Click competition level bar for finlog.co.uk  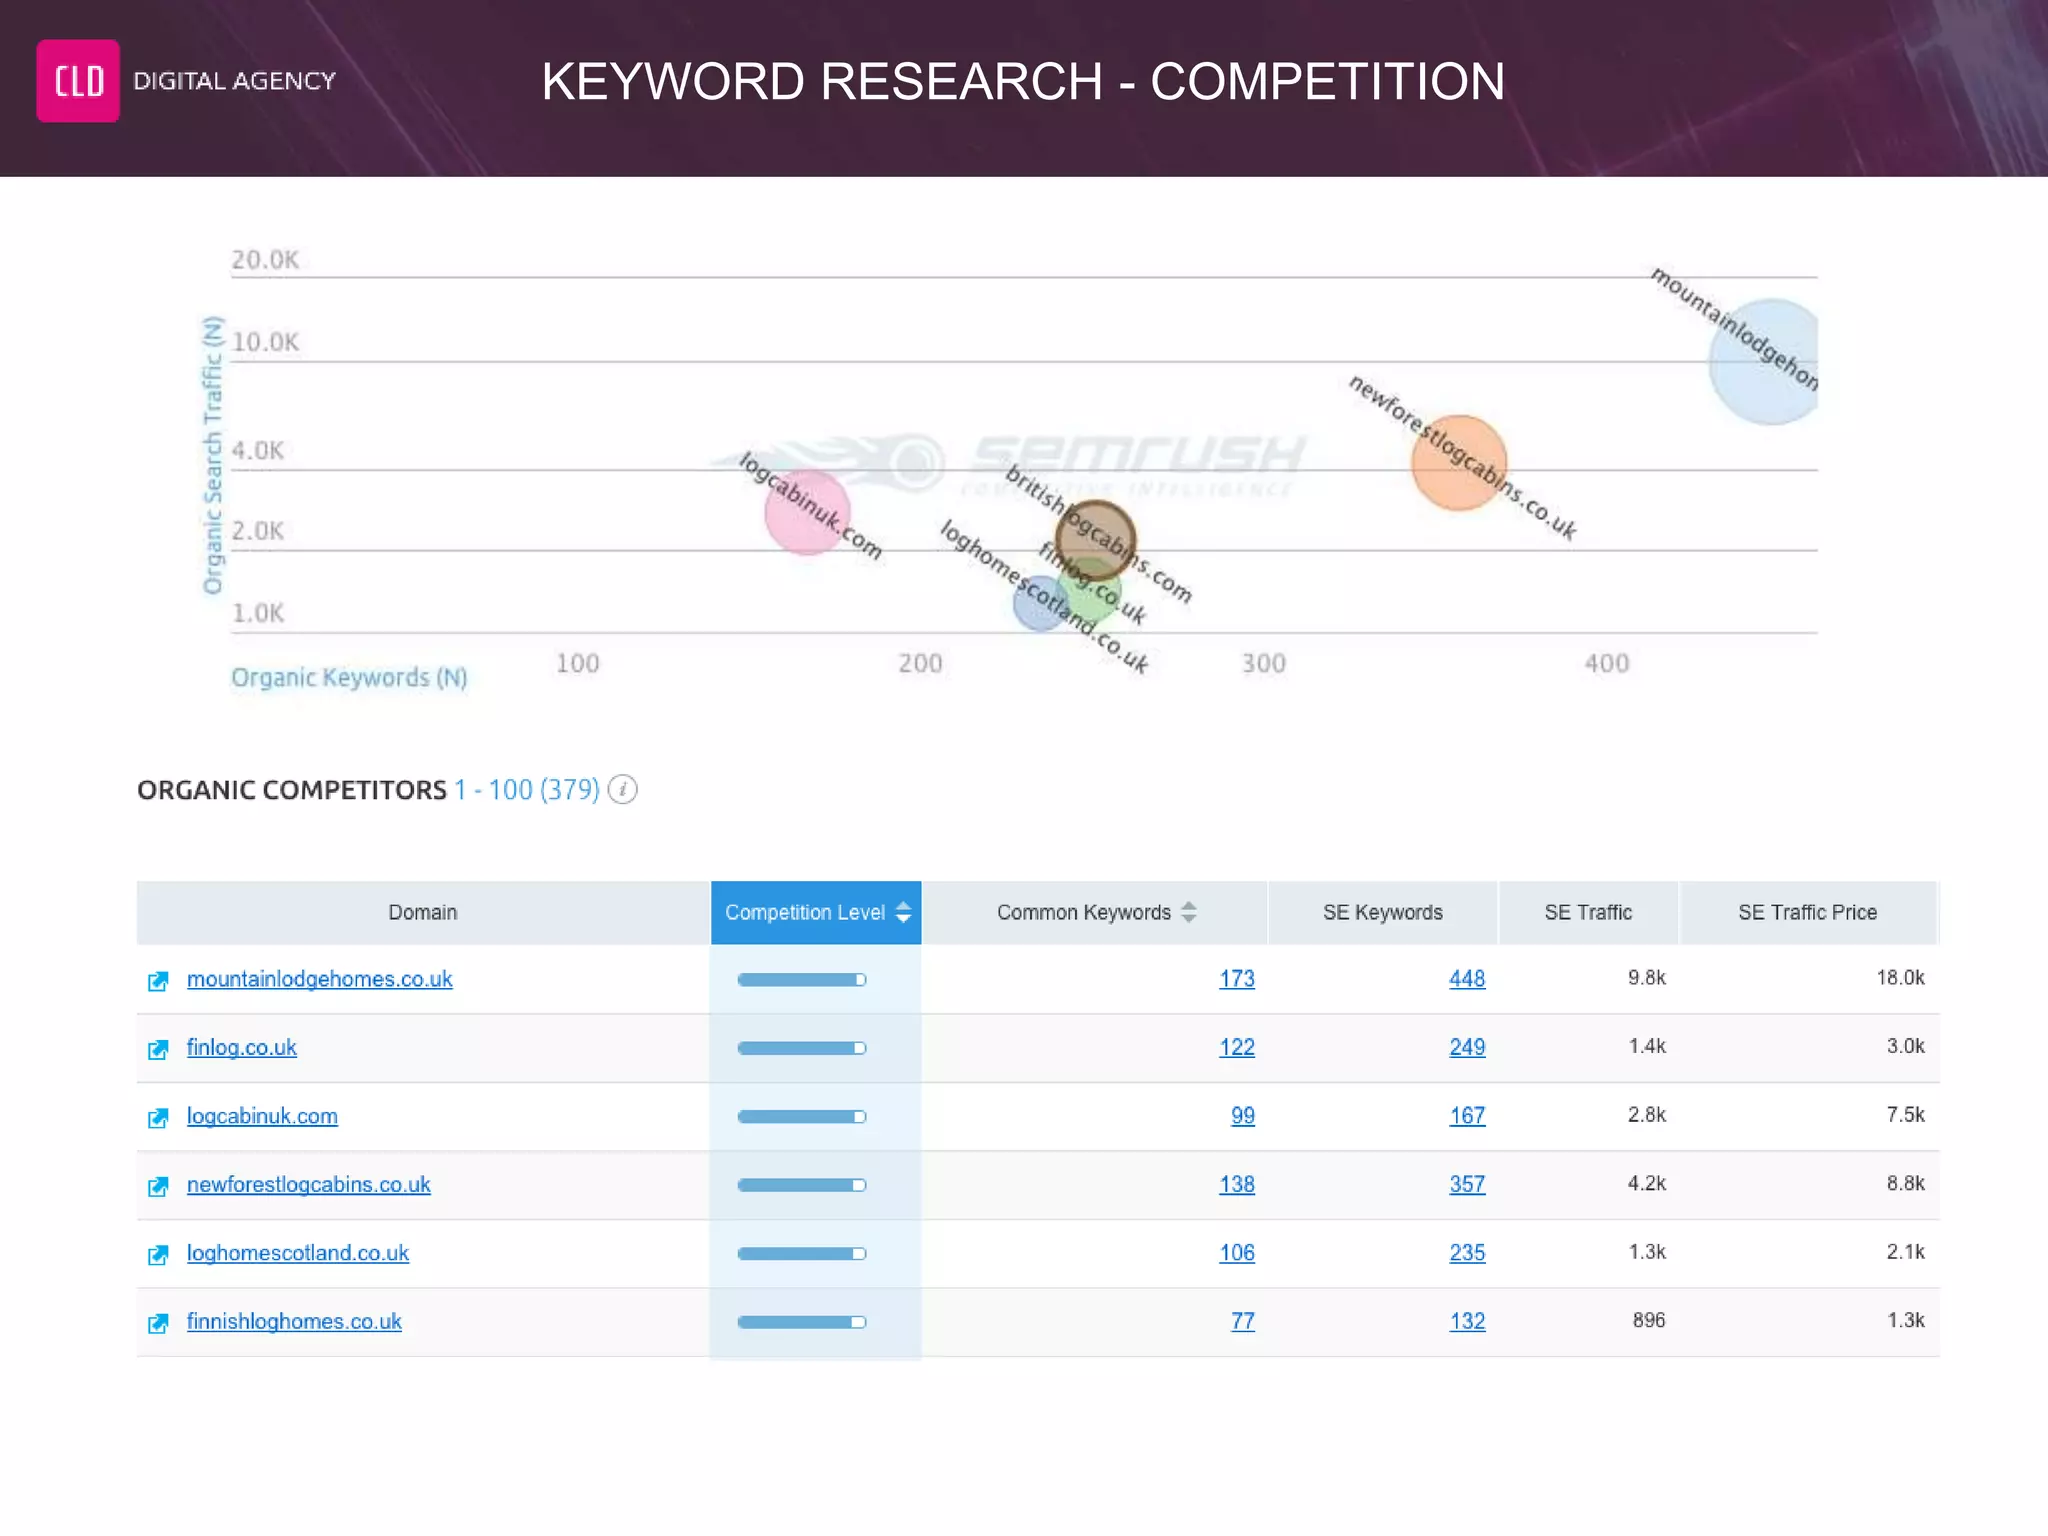click(x=802, y=1048)
